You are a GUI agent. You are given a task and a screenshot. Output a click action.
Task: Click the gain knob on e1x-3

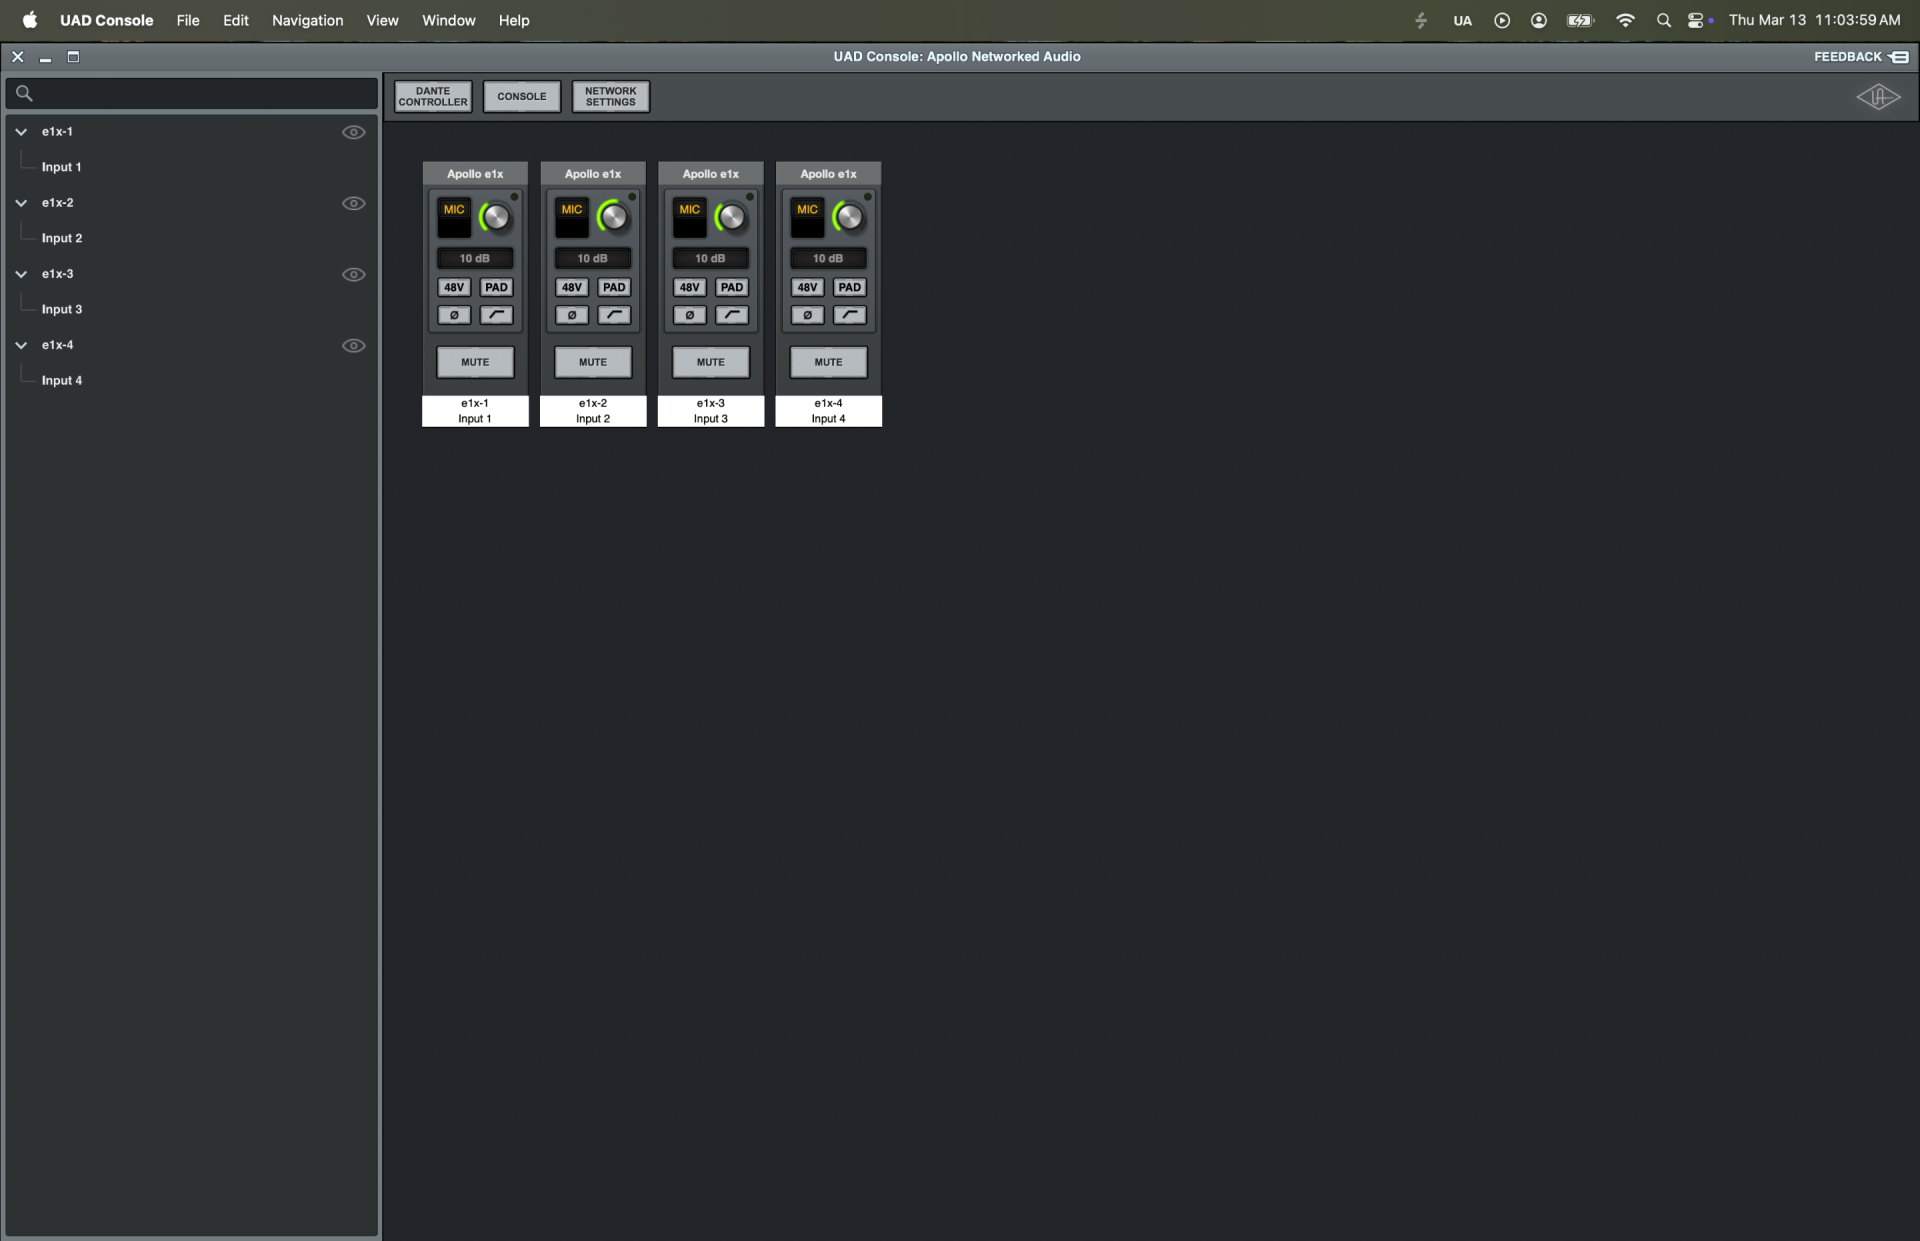[x=731, y=217]
